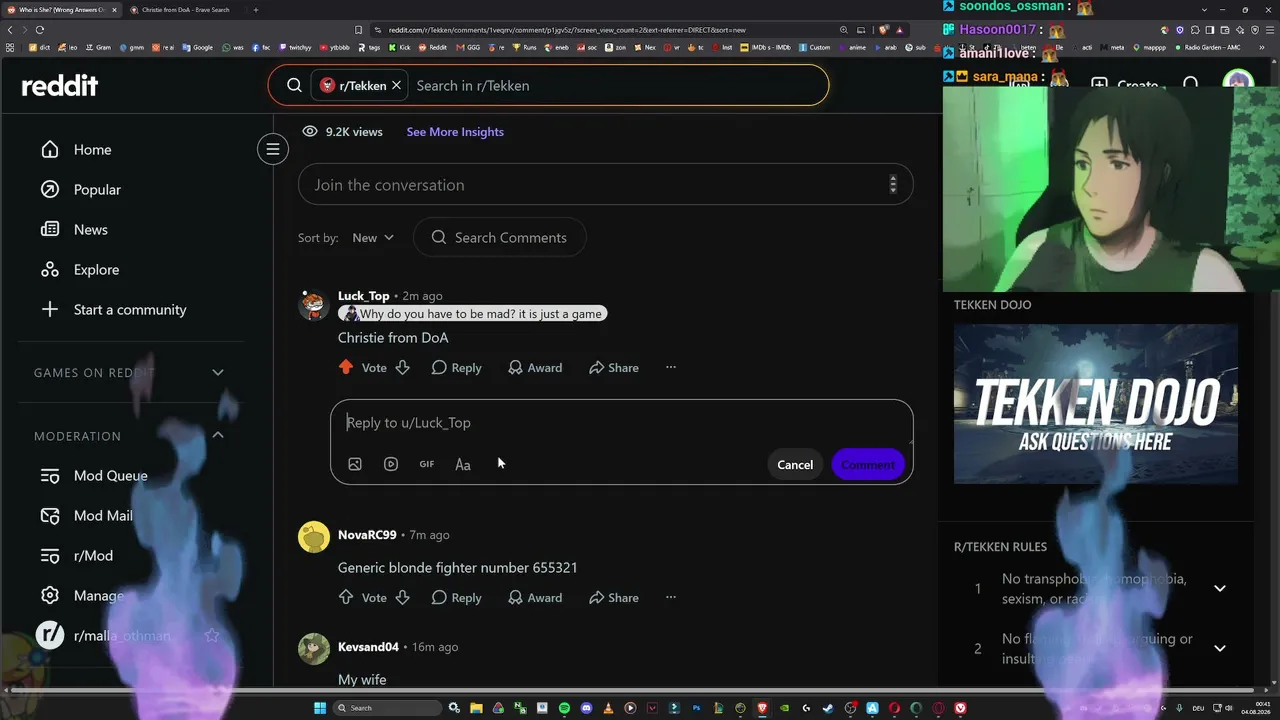Image resolution: width=1280 pixels, height=720 pixels.
Task: Share Luck_Top's comment
Action: coord(613,368)
